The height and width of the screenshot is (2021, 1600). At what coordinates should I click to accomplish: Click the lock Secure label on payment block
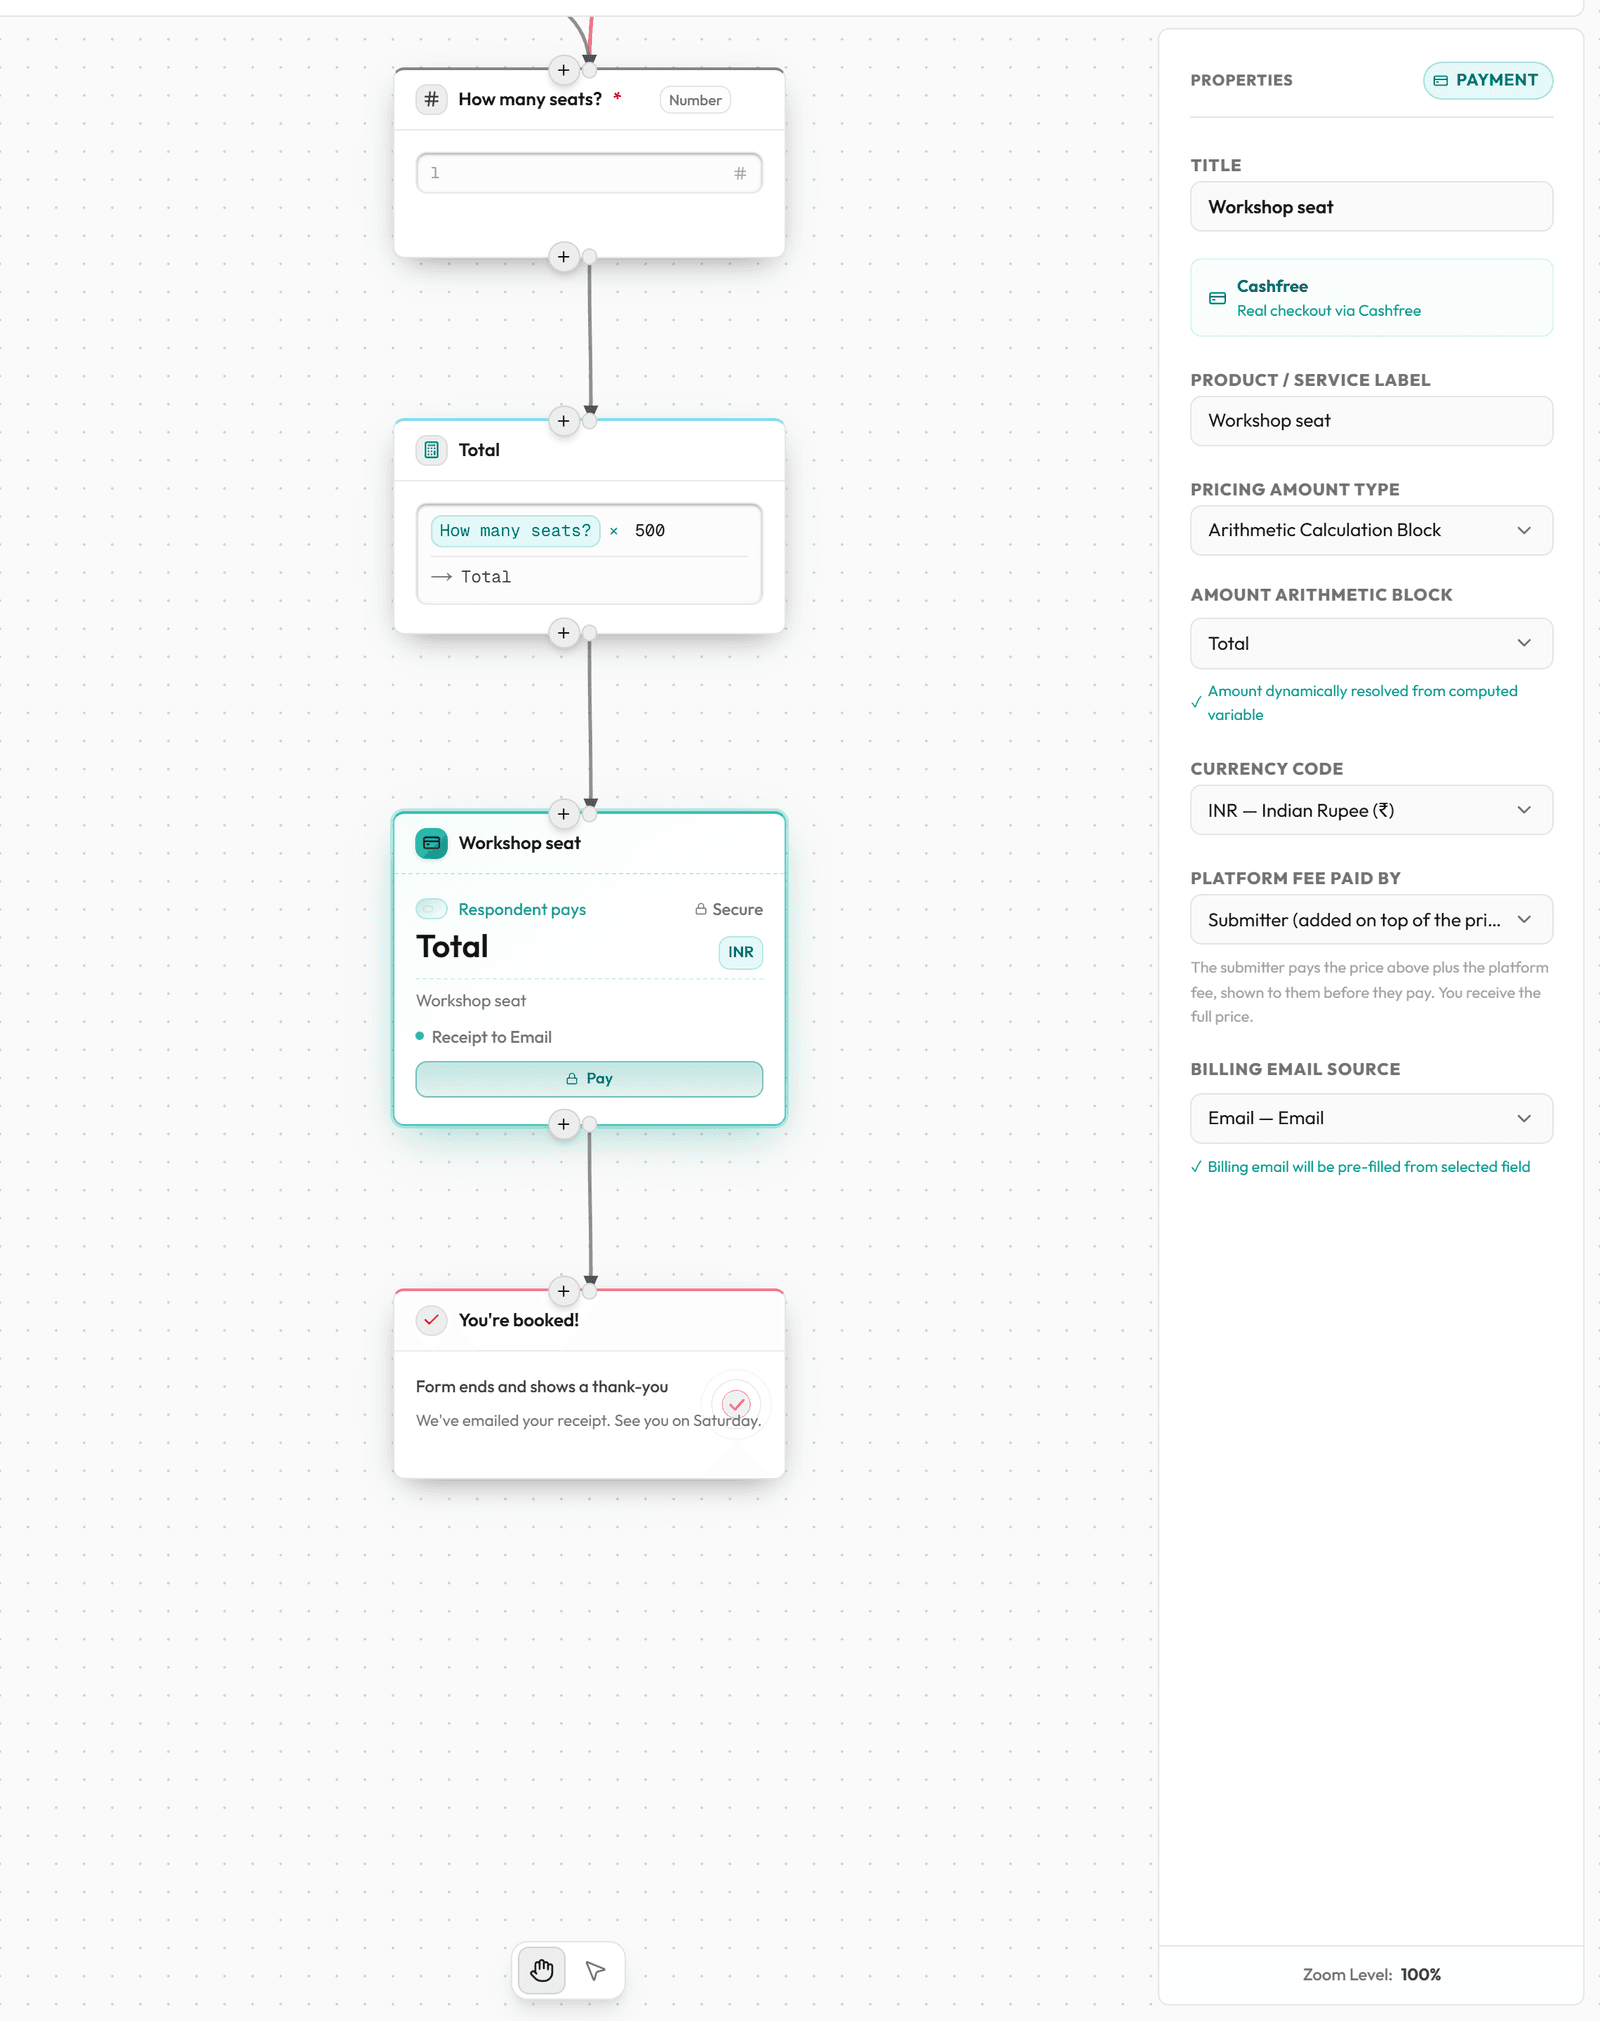click(729, 909)
